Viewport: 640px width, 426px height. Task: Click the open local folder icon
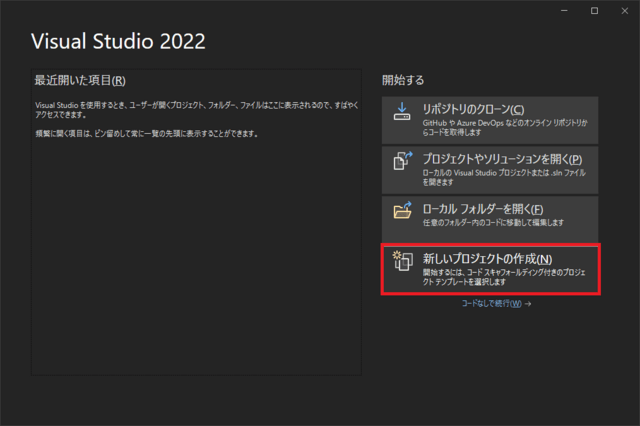pyautogui.click(x=402, y=213)
